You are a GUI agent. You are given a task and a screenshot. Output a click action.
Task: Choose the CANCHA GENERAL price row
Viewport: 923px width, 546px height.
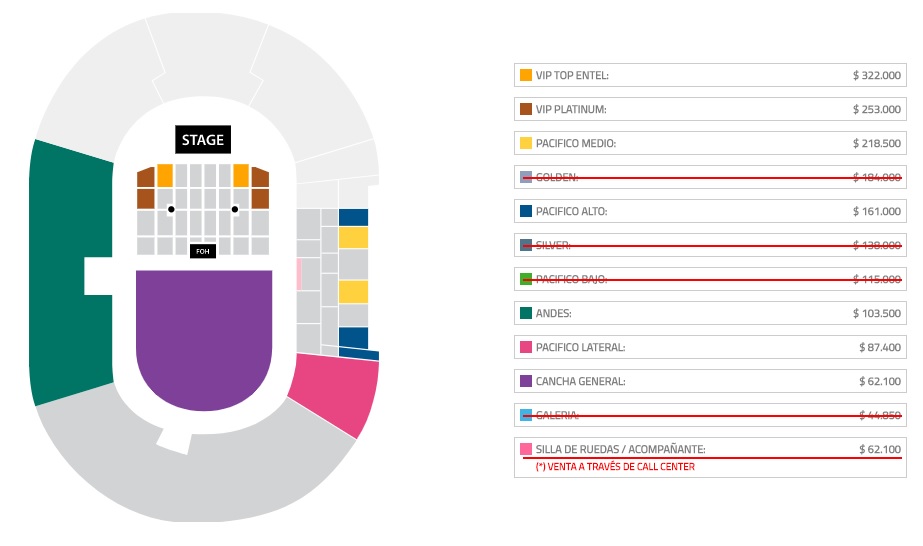[710, 381]
